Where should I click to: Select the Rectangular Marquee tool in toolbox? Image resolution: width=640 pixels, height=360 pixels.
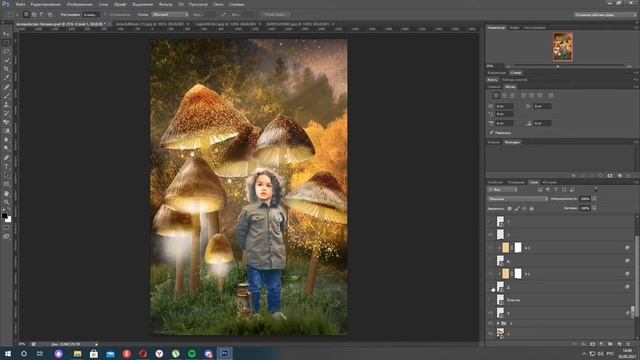pos(6,43)
